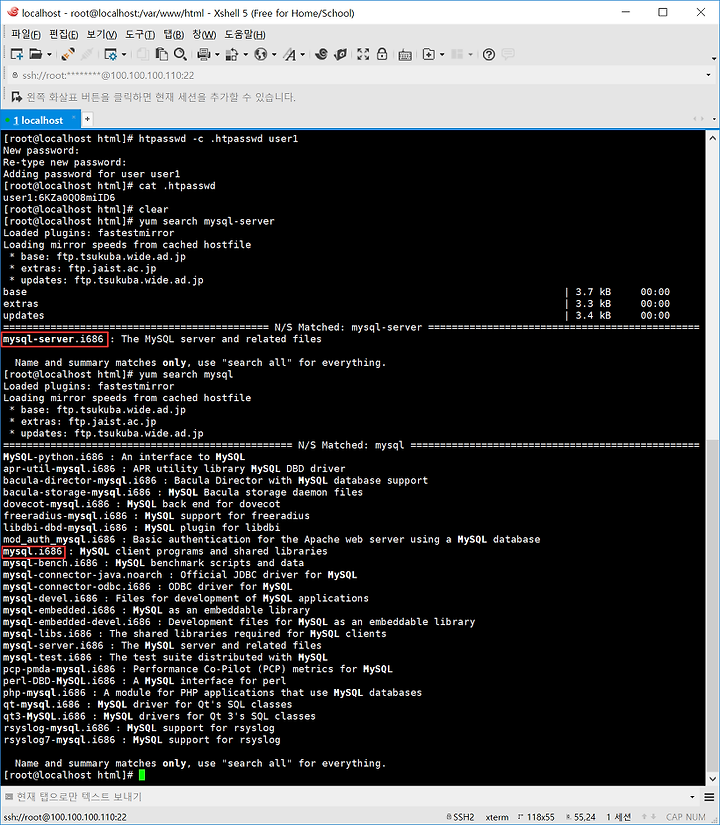Open the keyboard mapping icon
Viewport: 720px width, 825px height.
click(405, 55)
